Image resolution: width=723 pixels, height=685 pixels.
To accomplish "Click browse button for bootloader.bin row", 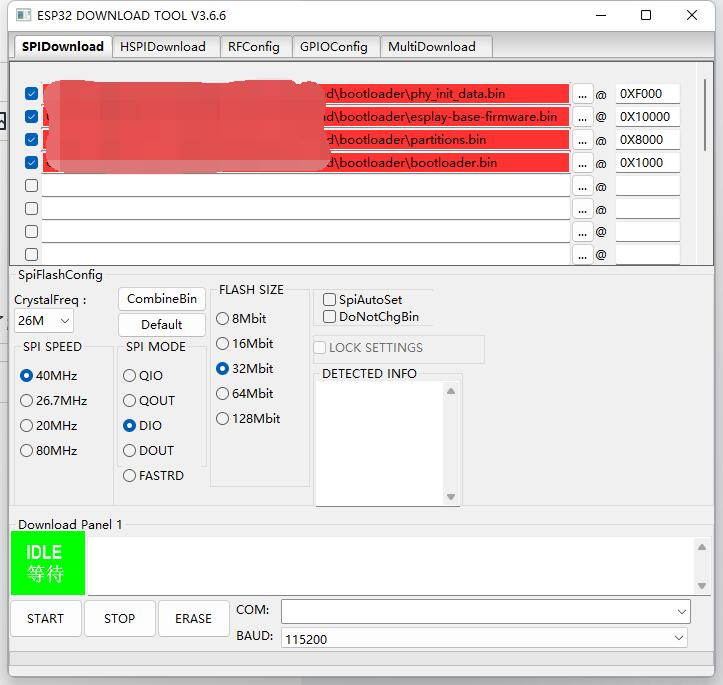I will point(583,163).
